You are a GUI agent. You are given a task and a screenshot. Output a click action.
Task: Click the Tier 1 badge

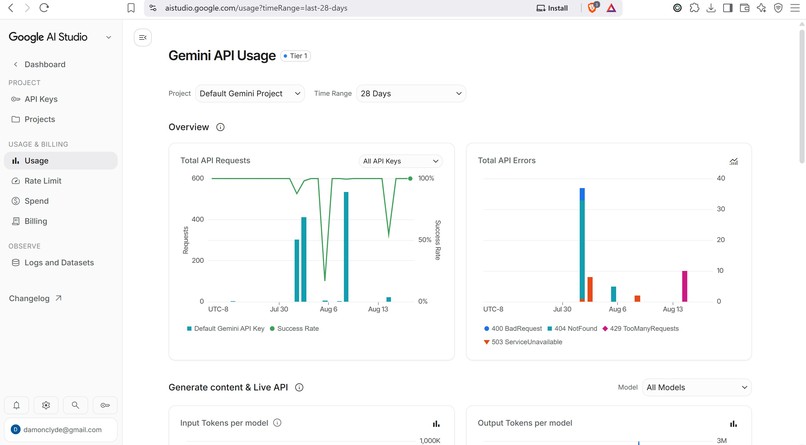pos(296,55)
